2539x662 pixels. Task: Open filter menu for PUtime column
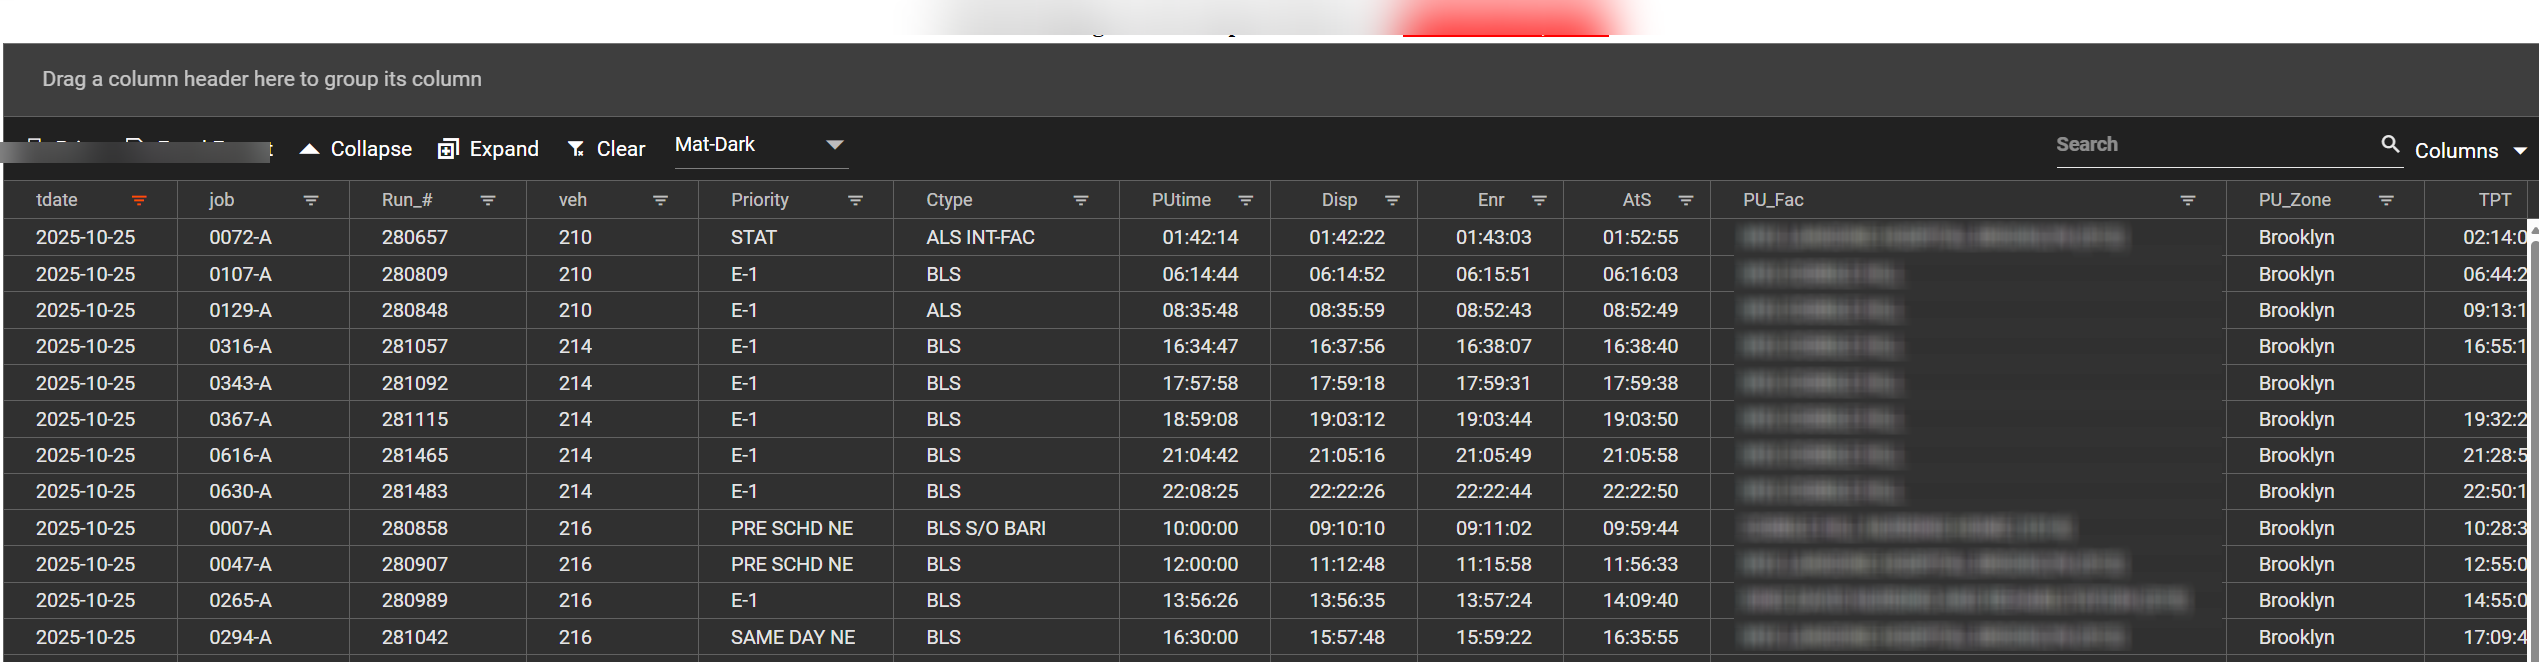coord(1246,200)
